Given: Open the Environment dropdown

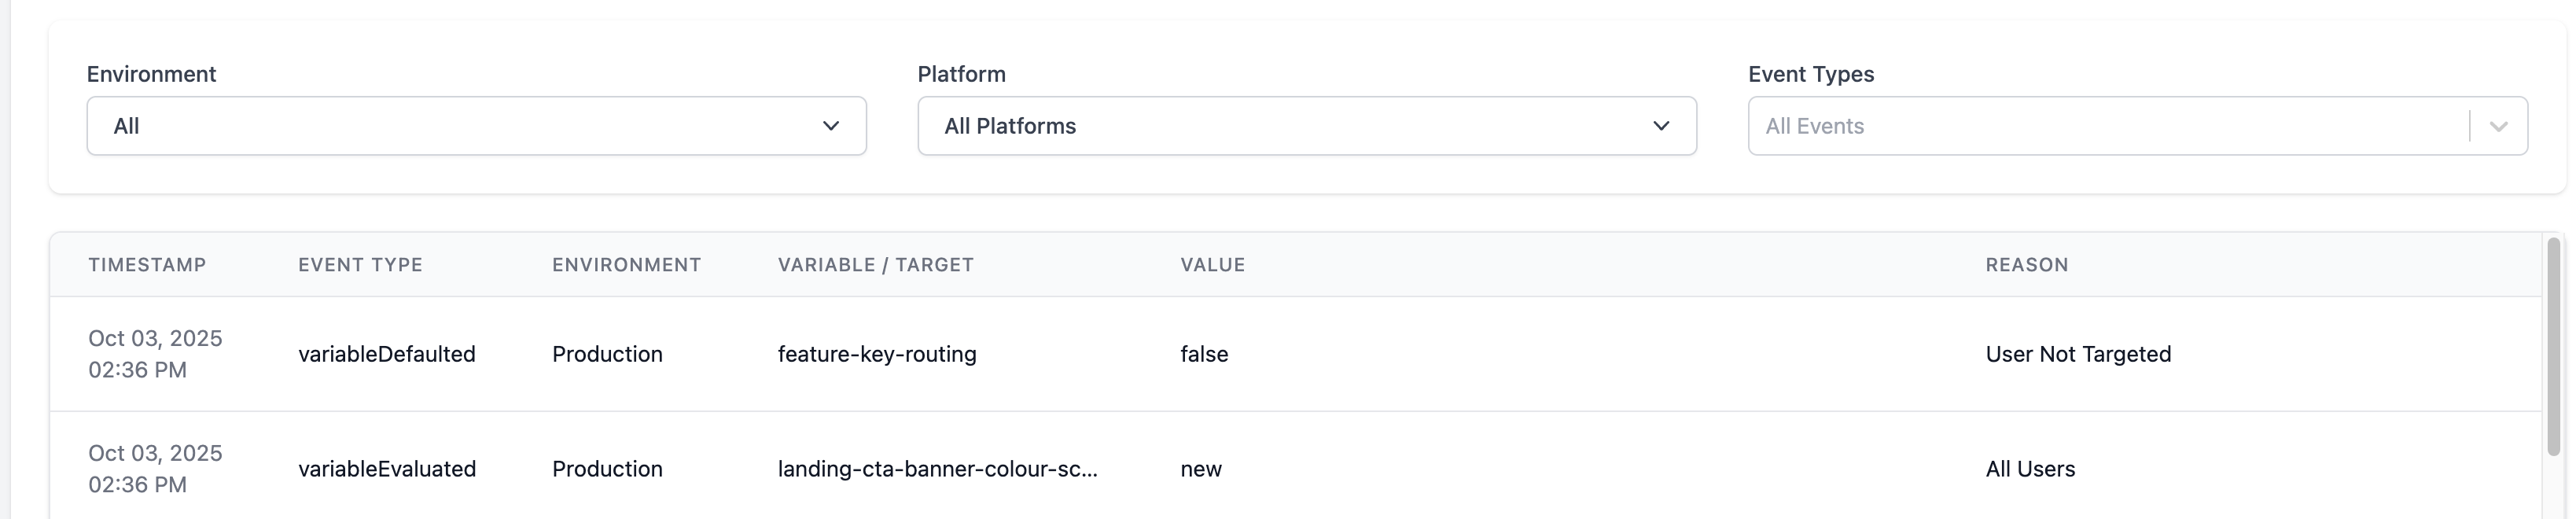Looking at the screenshot, I should pos(476,126).
